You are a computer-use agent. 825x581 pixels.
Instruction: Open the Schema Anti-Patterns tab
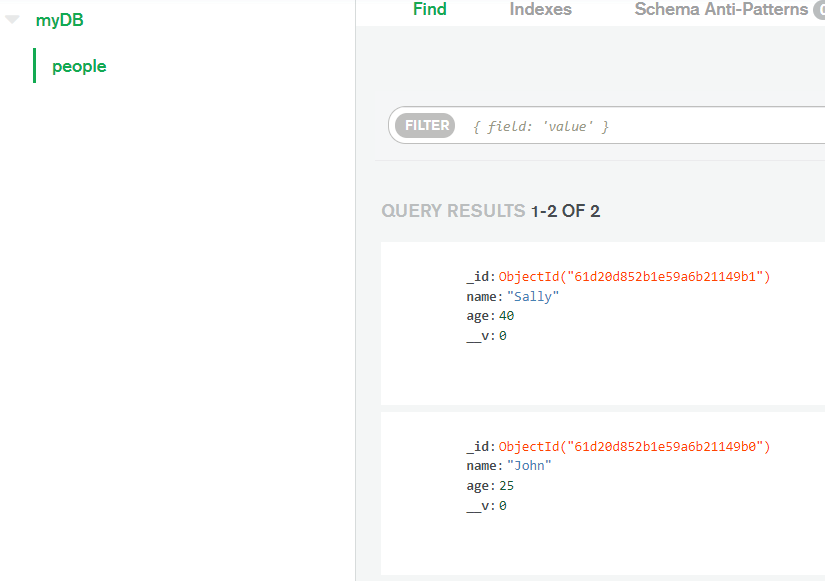point(721,9)
